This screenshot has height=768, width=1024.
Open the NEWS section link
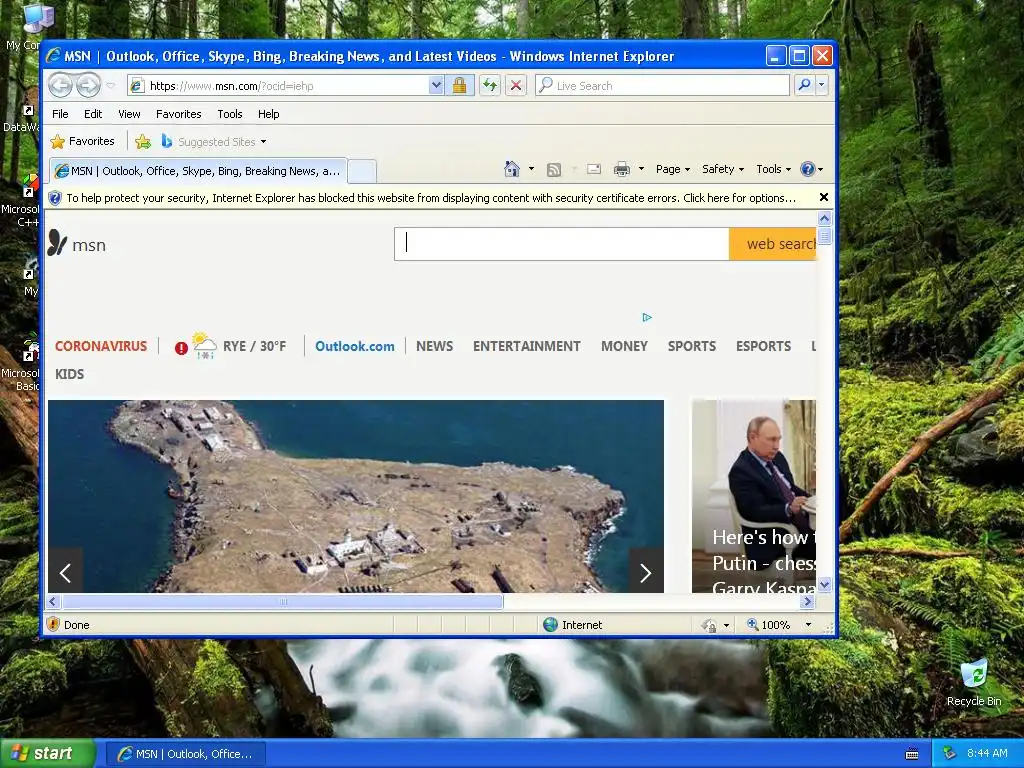(x=434, y=346)
